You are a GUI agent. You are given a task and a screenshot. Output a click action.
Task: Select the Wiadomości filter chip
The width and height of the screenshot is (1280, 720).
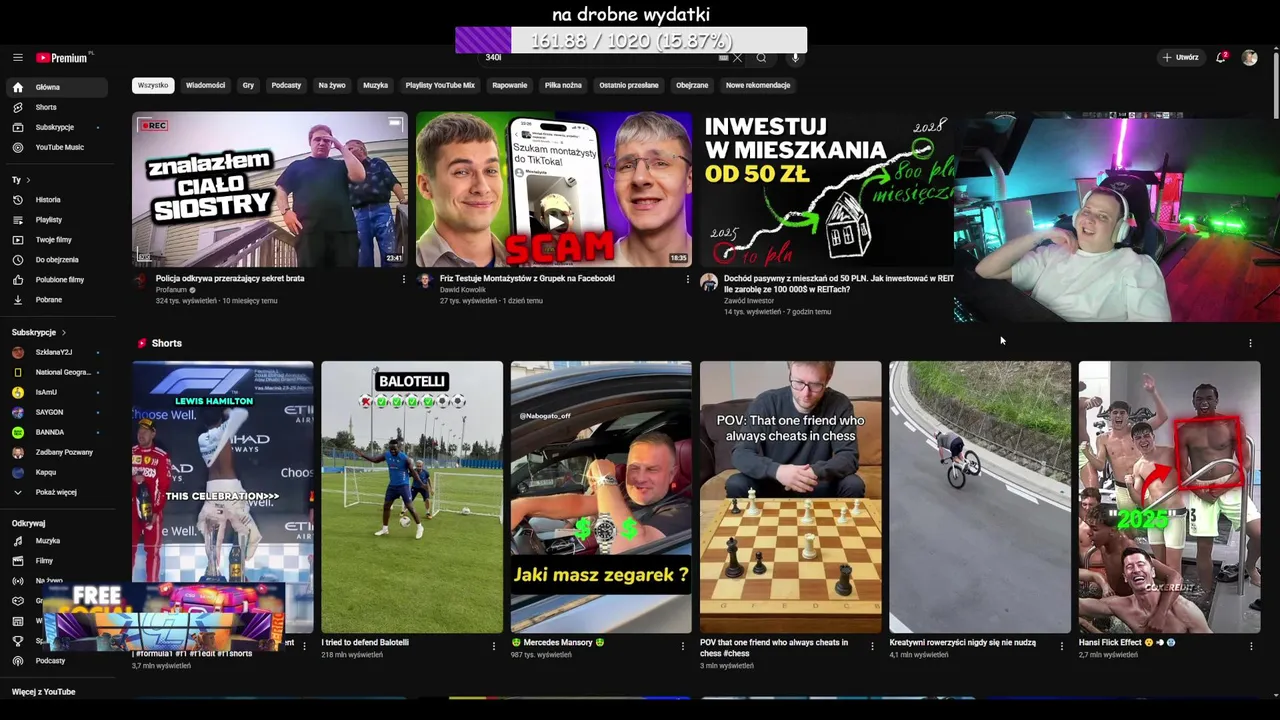[x=206, y=85]
